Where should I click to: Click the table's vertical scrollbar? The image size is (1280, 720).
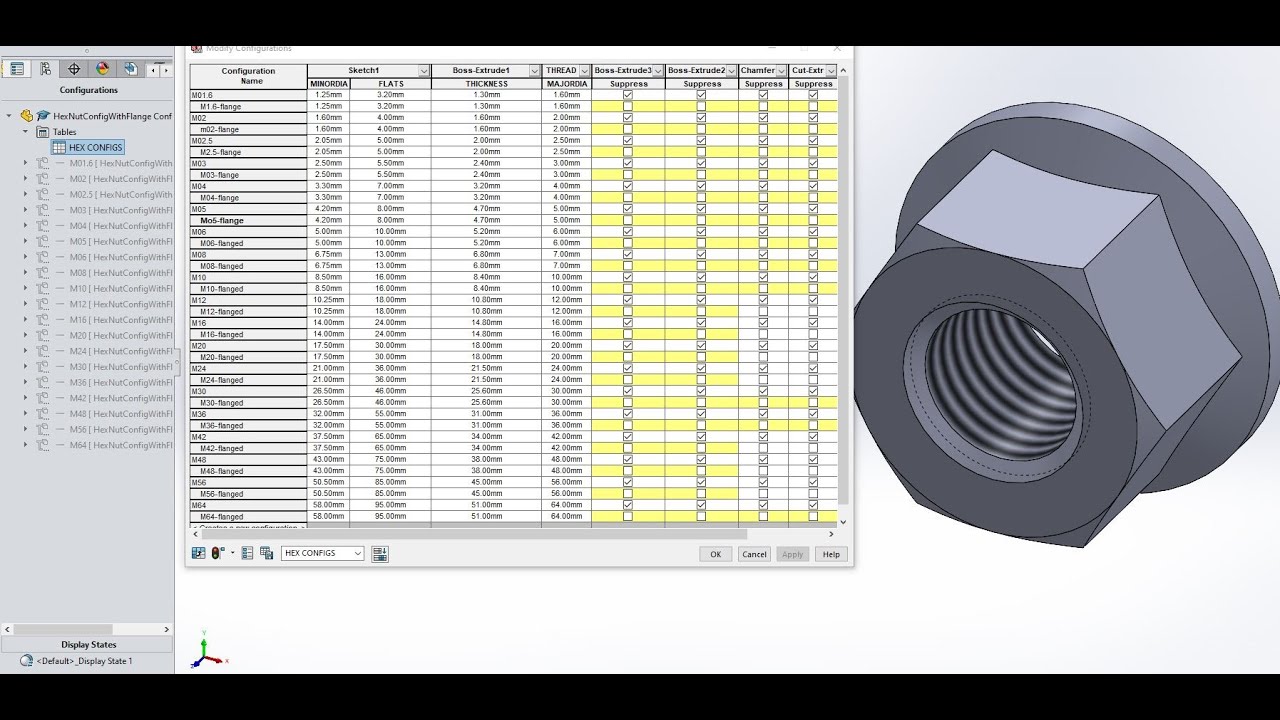pyautogui.click(x=843, y=295)
